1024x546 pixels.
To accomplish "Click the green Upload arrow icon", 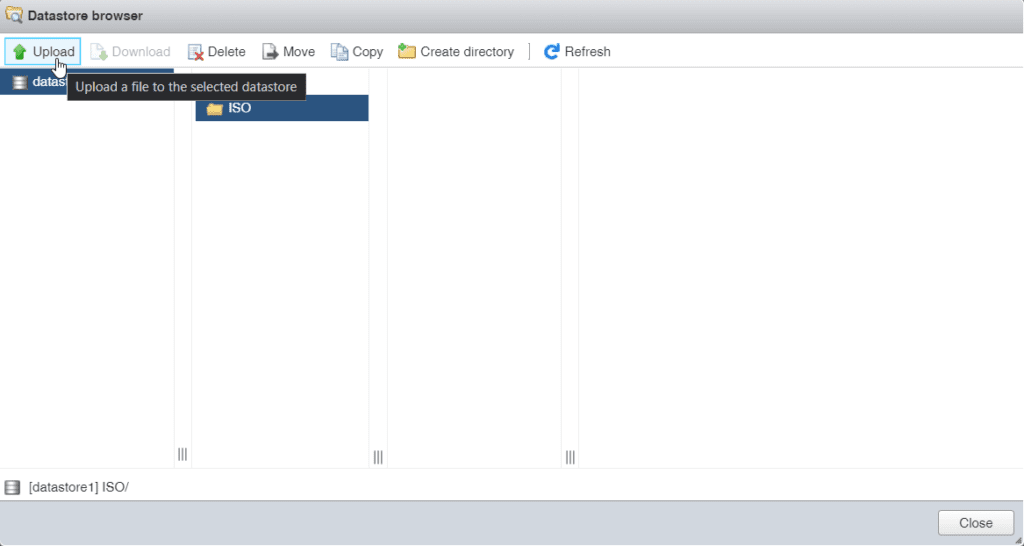I will [x=19, y=52].
